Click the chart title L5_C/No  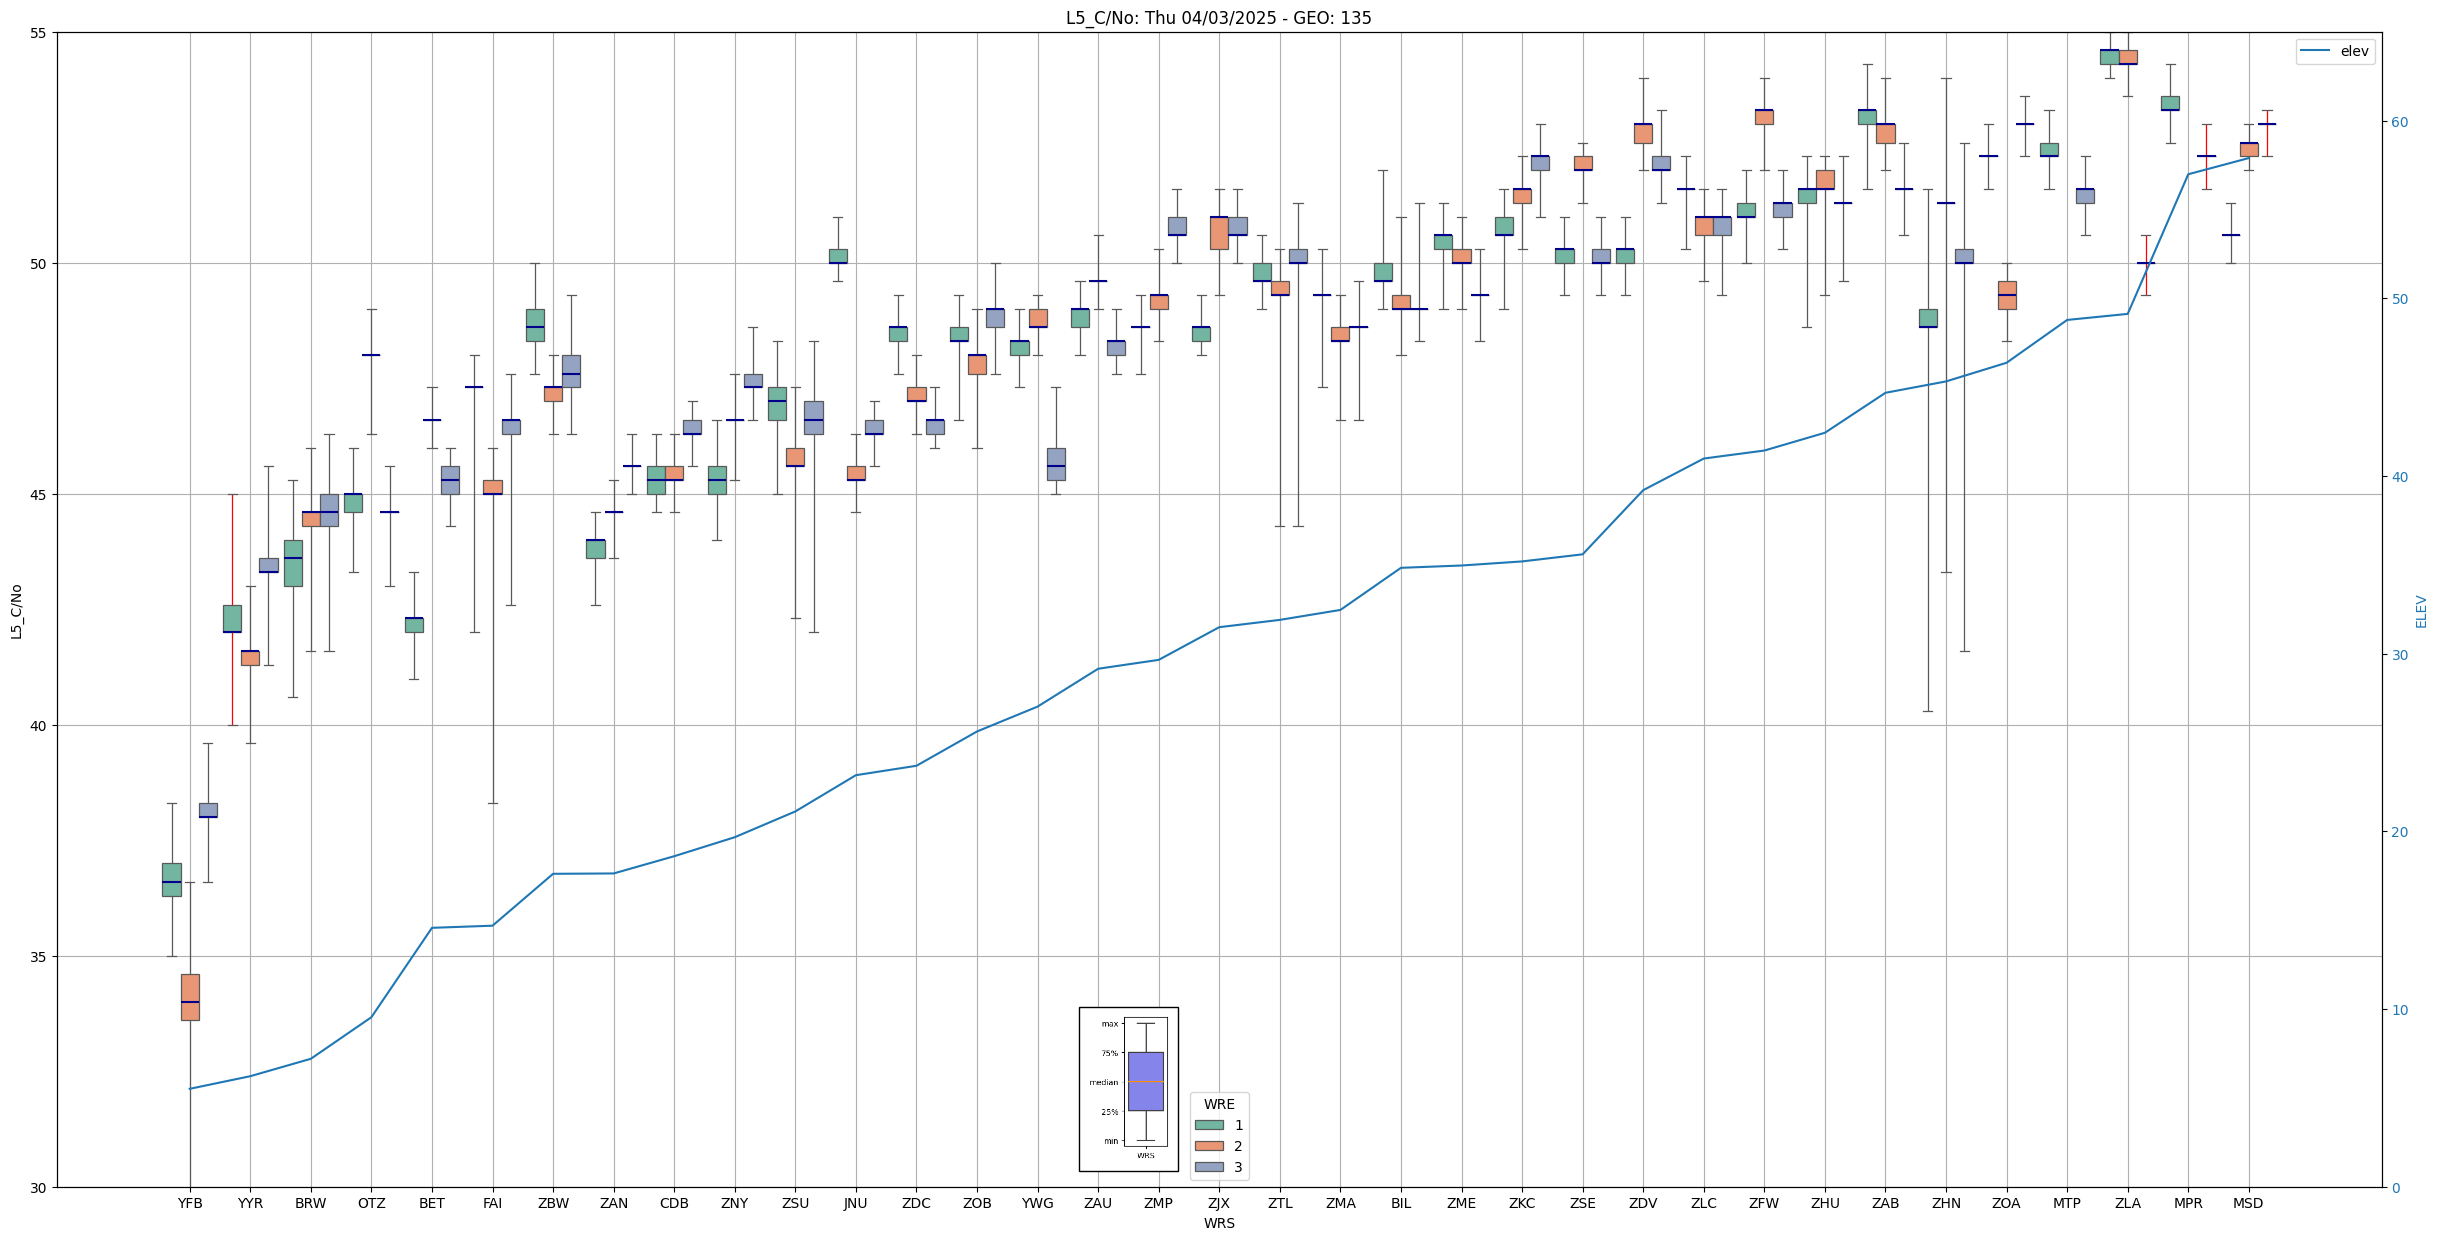coord(1218,18)
